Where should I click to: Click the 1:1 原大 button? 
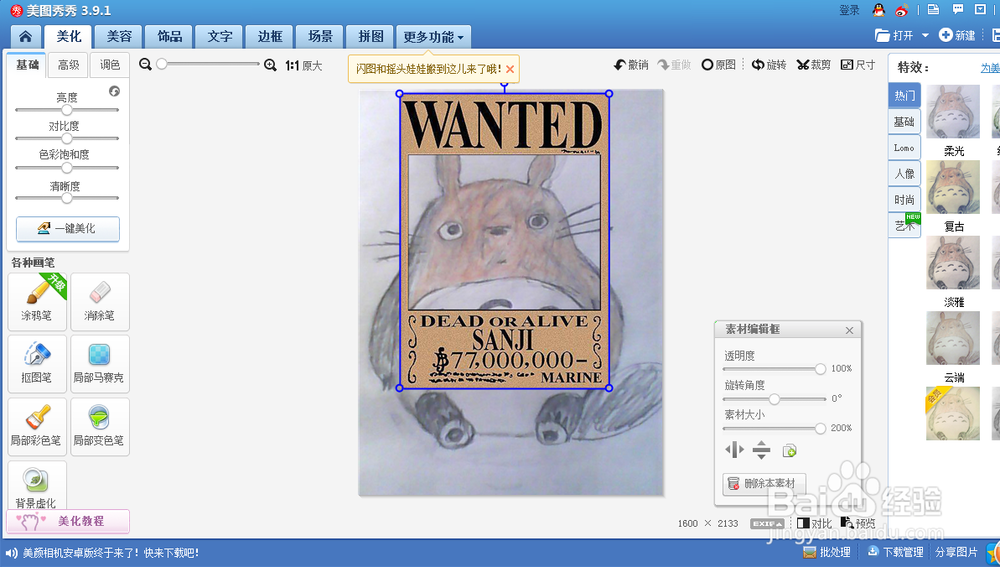304,65
